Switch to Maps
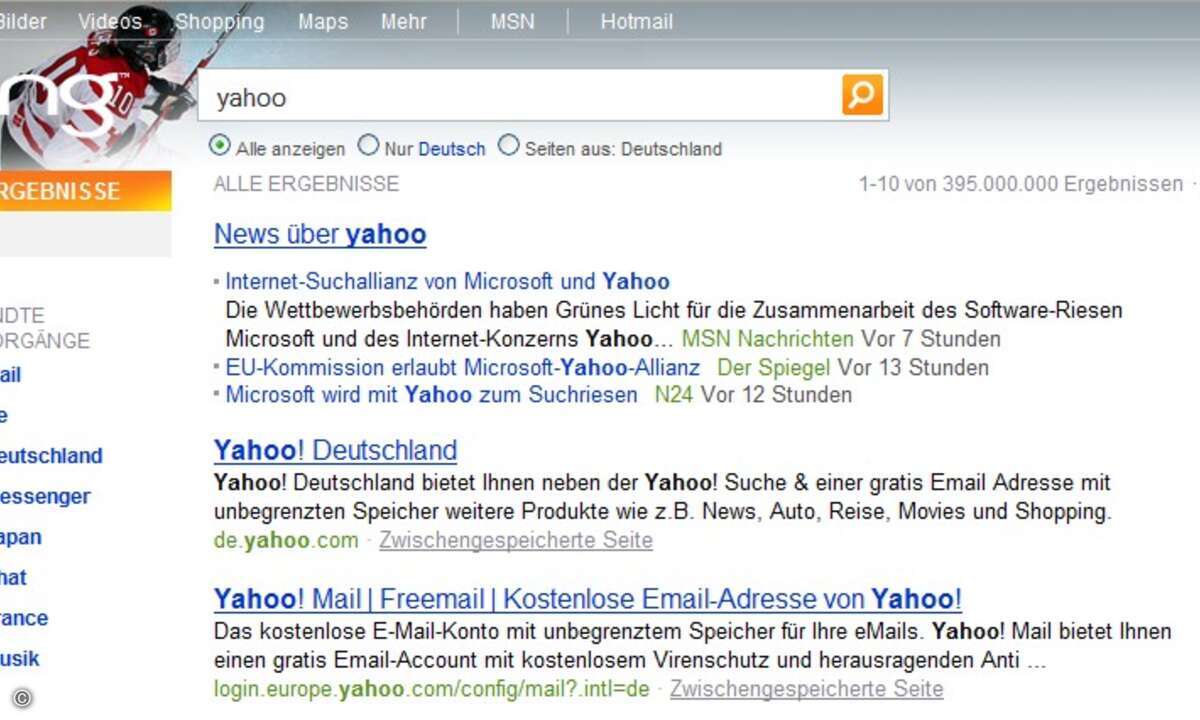 click(x=323, y=21)
